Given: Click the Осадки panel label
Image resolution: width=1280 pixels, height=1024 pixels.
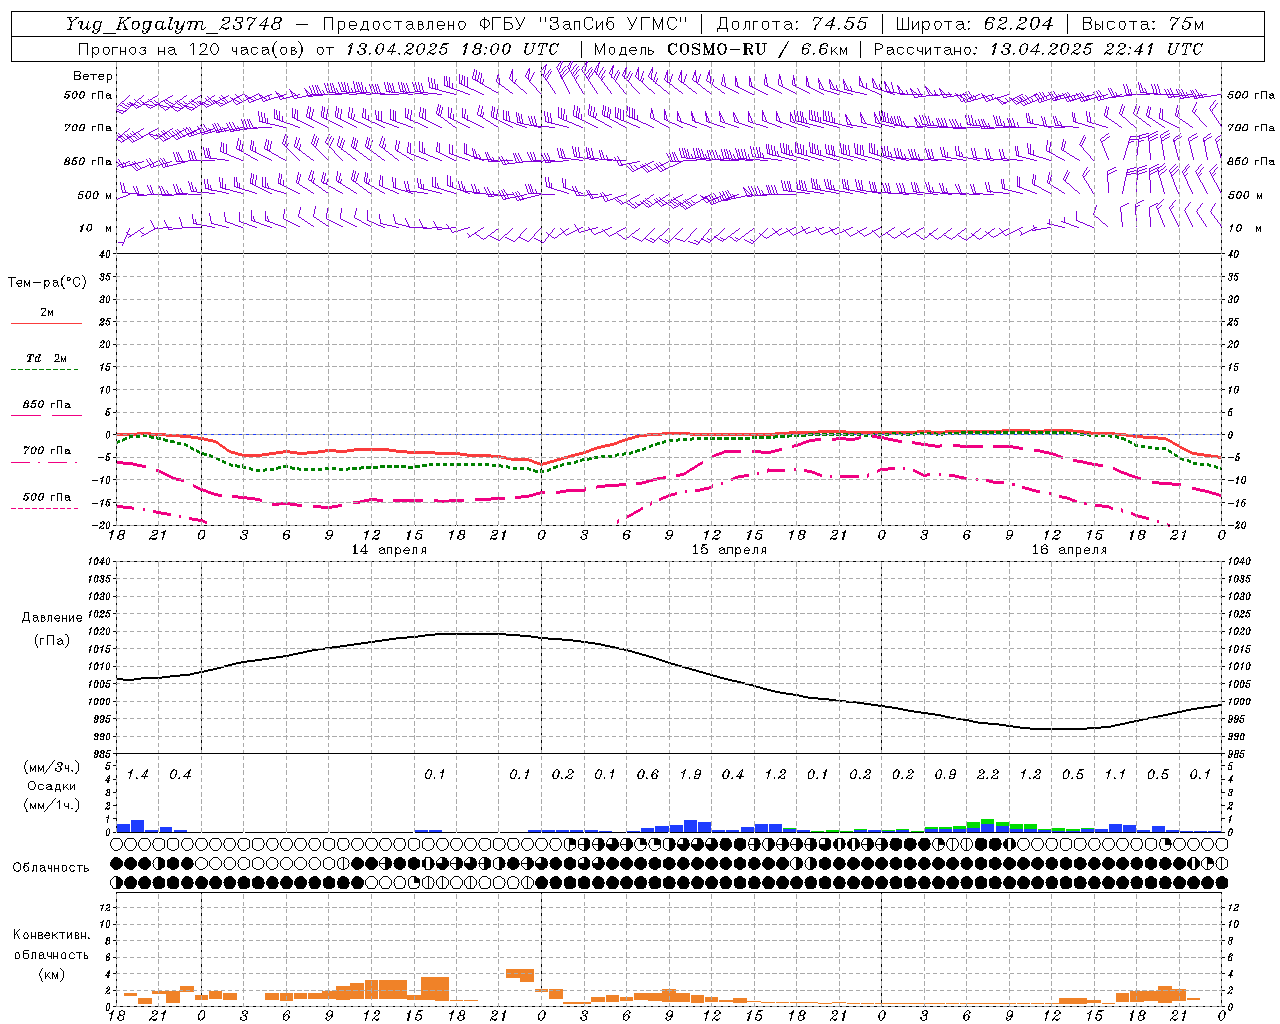Looking at the screenshot, I should 52,786.
